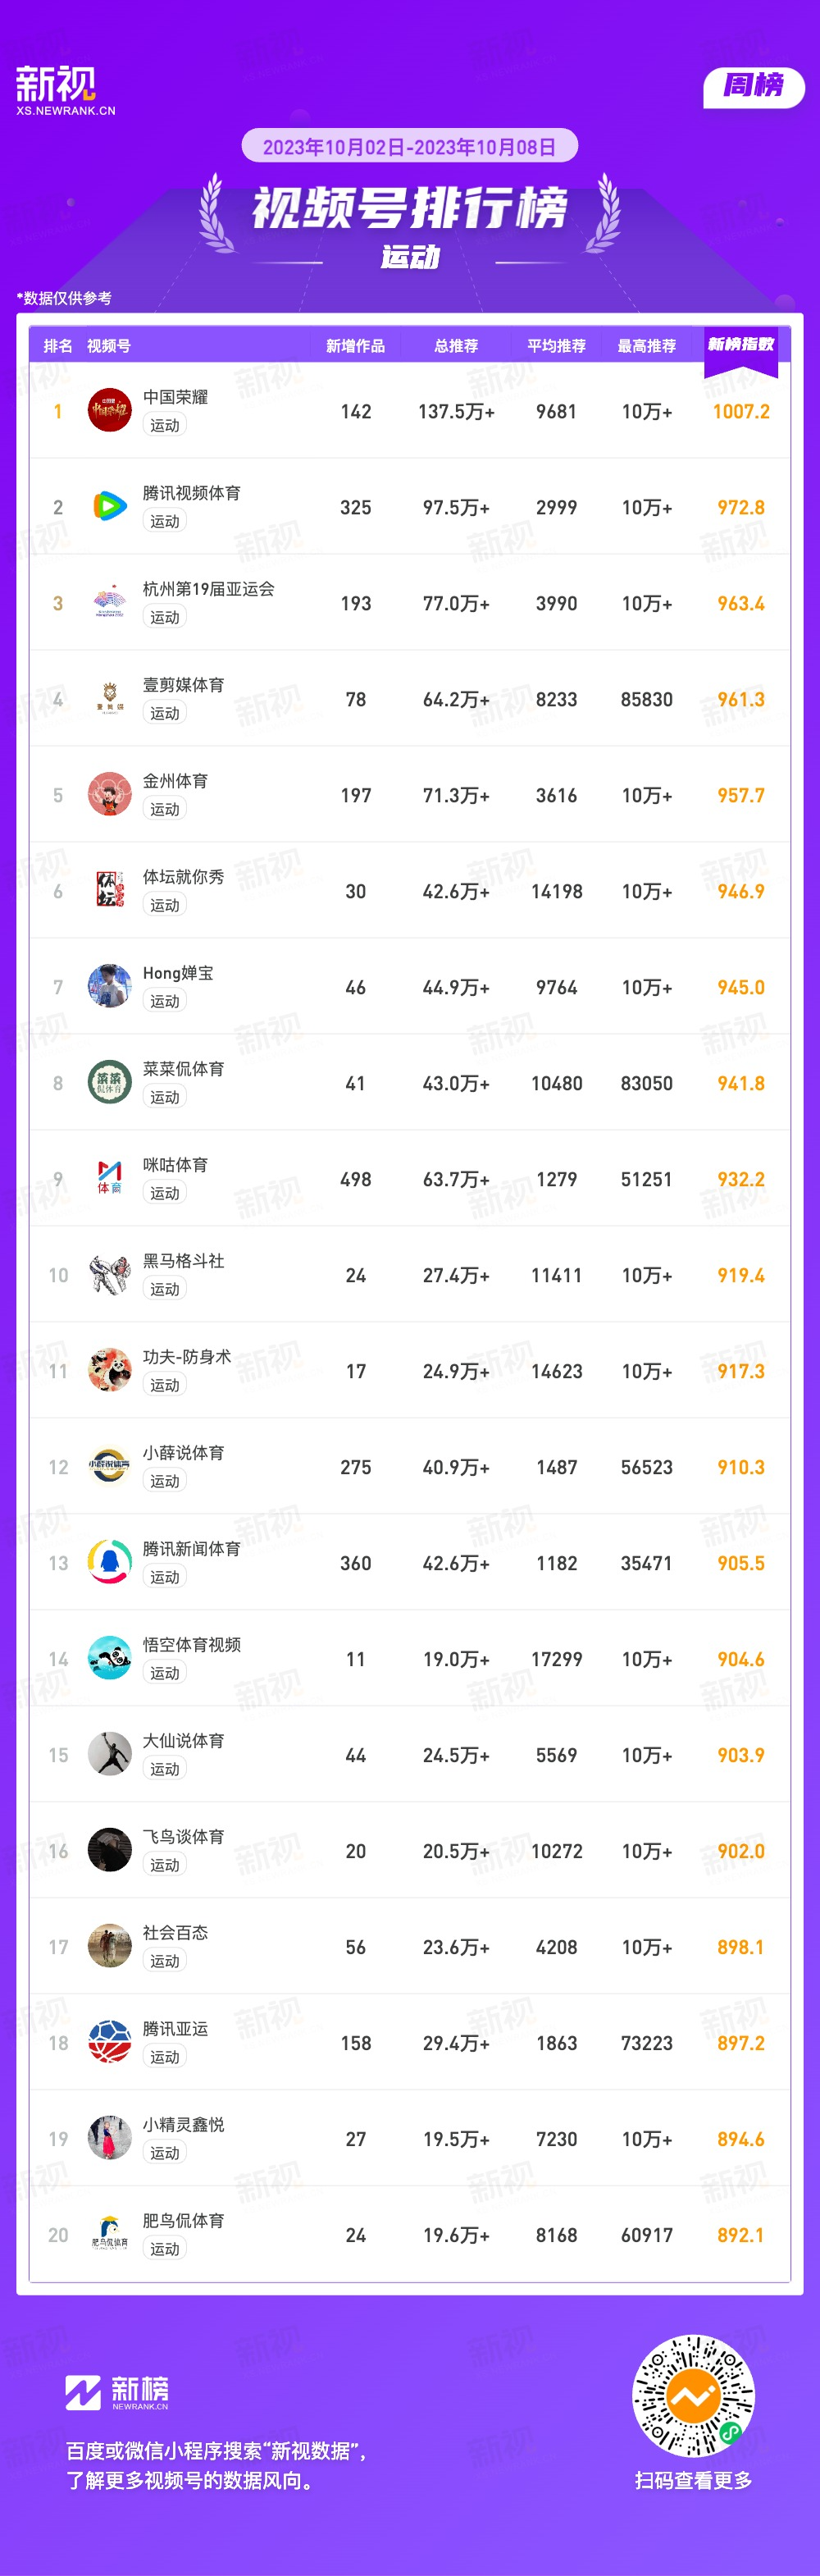Click the 杭州第19届亚运会 avatar icon
Viewport: 820px width, 2576px height.
pos(109,602)
